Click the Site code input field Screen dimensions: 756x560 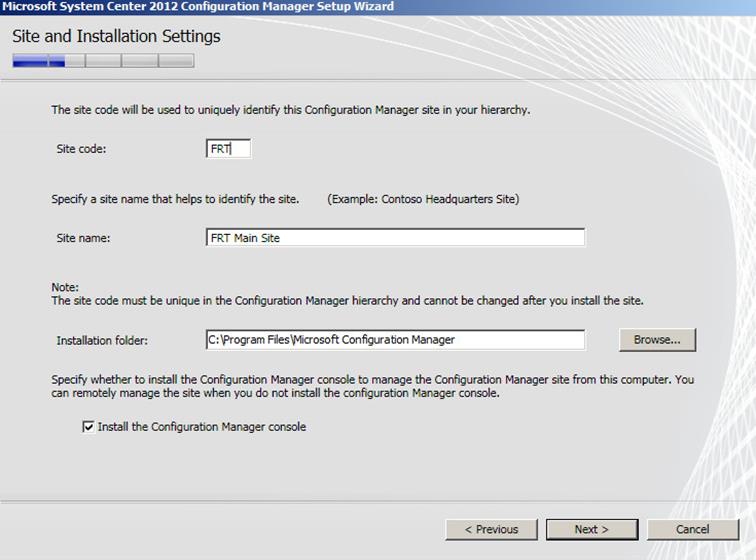[228, 149]
